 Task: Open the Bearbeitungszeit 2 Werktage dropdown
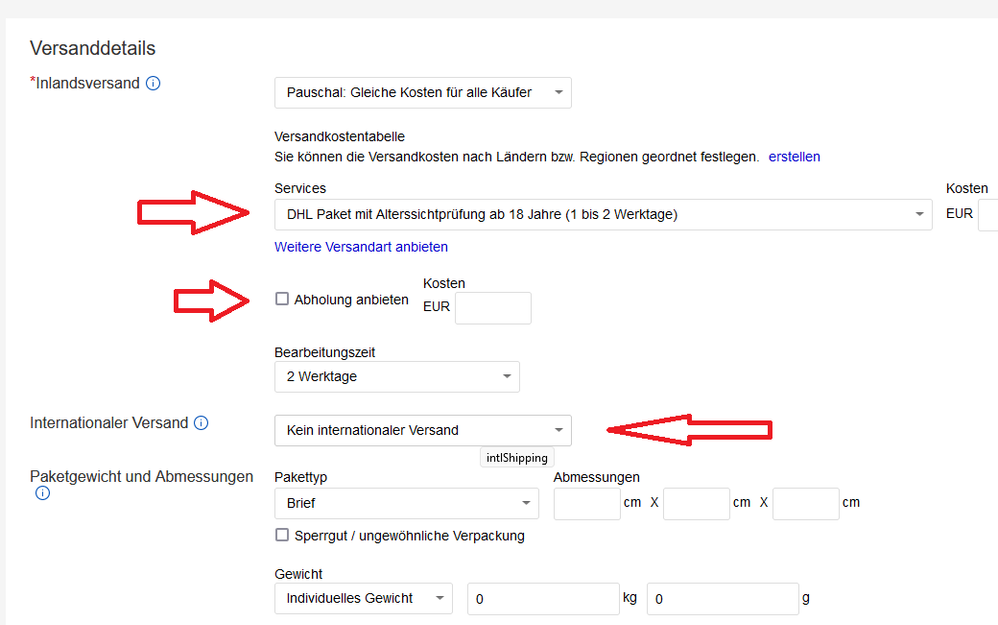[396, 377]
